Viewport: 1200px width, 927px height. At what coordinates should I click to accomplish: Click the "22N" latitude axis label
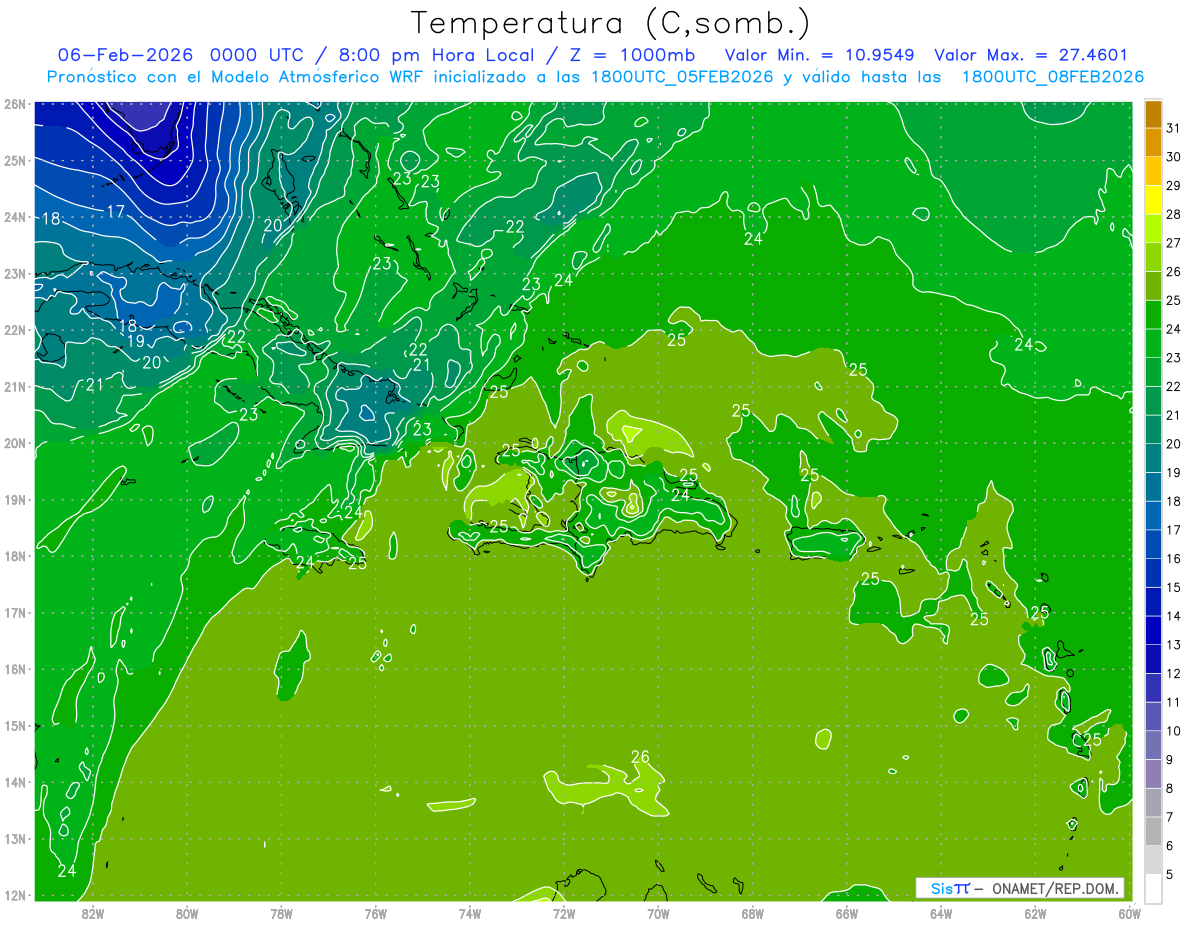coord(14,330)
